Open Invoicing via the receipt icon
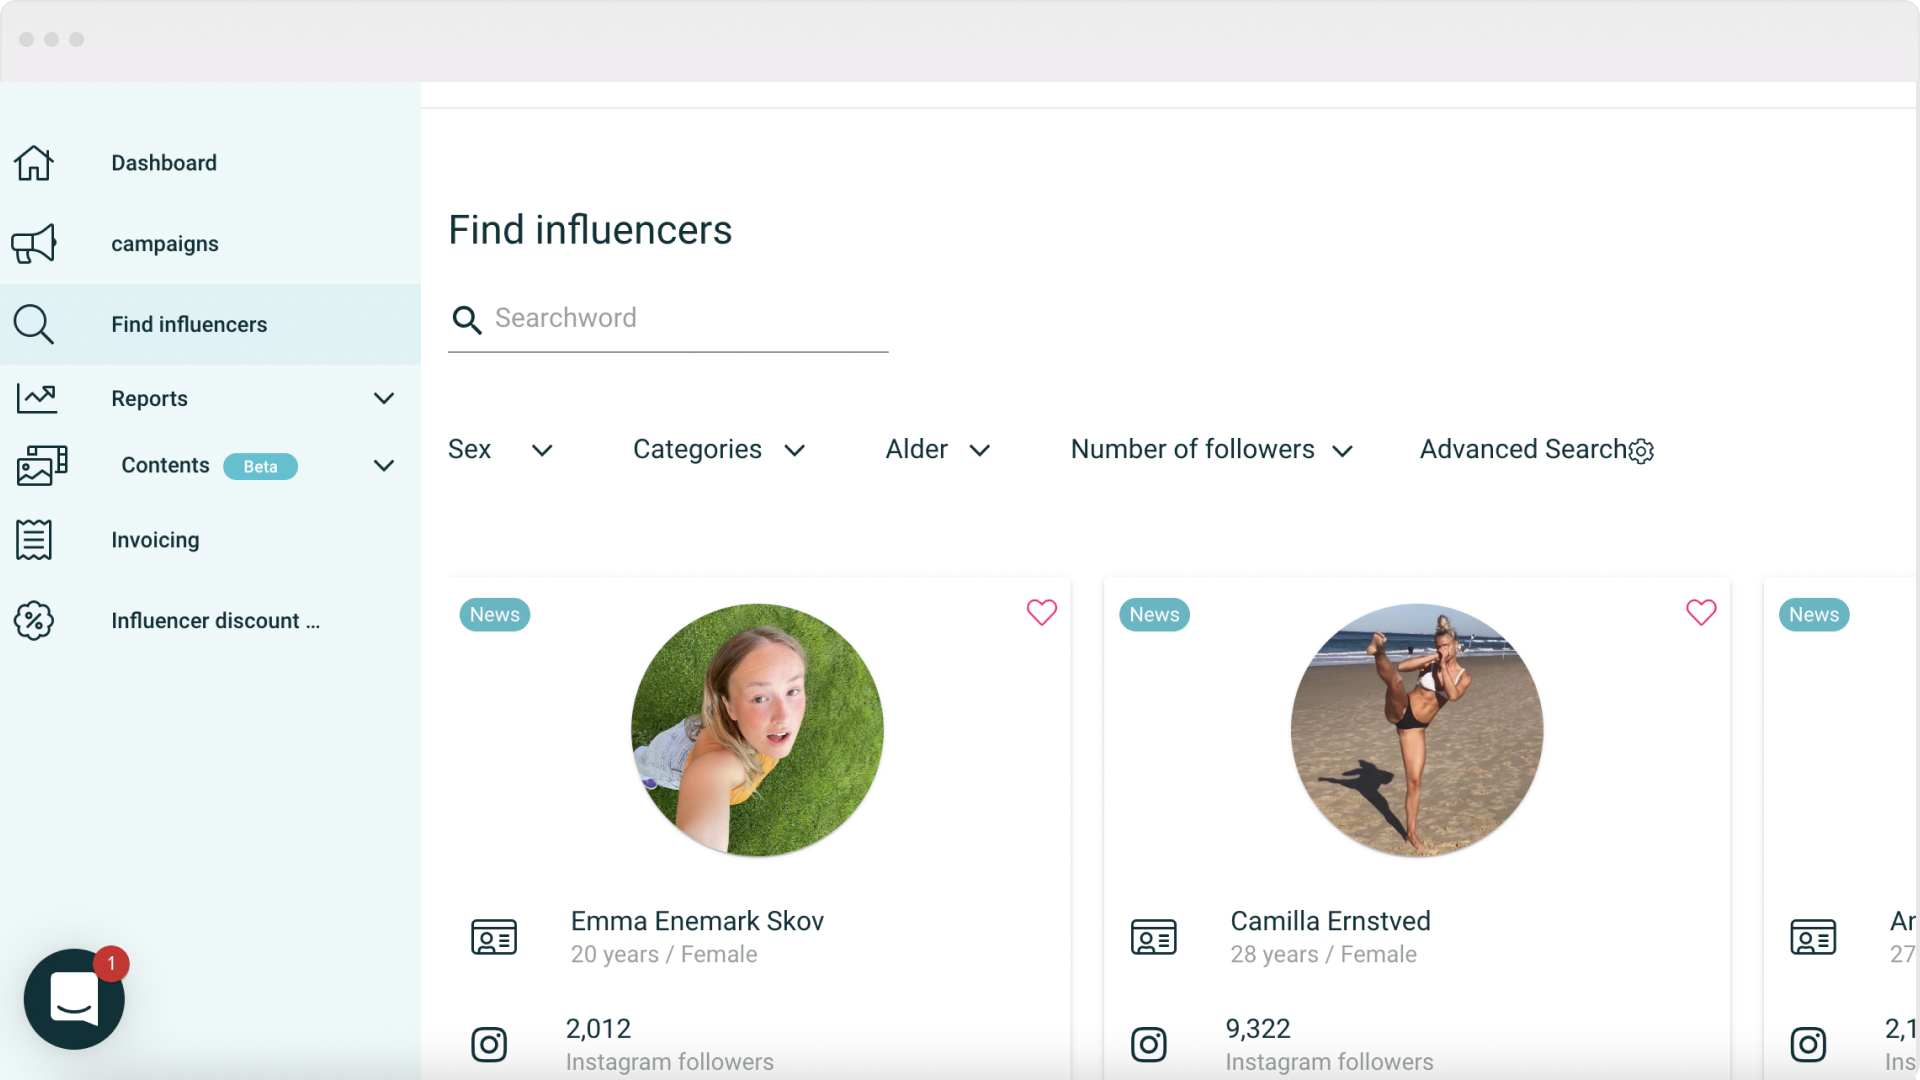Image resolution: width=1920 pixels, height=1080 pixels. pyautogui.click(x=33, y=539)
